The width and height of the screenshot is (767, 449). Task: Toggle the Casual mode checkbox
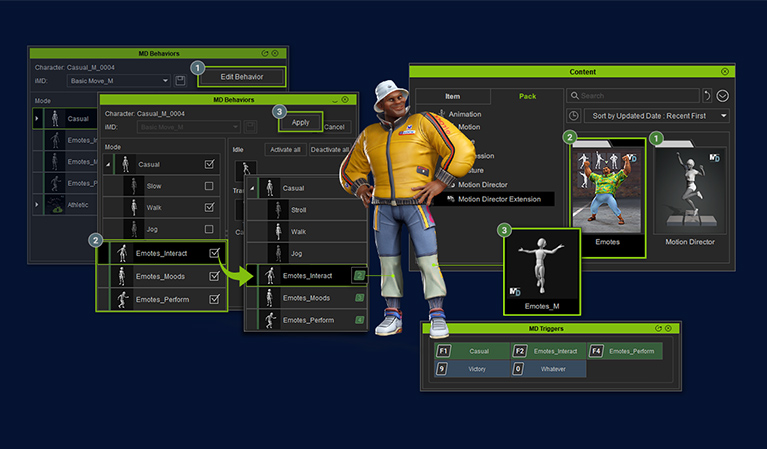209,164
